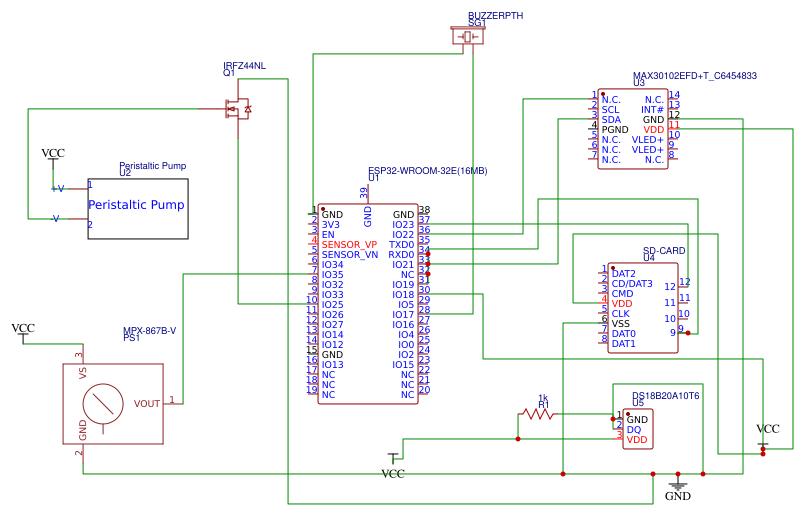Click the red VDD pin on DS18B20
This screenshot has height=514, width=803.
click(x=637, y=440)
